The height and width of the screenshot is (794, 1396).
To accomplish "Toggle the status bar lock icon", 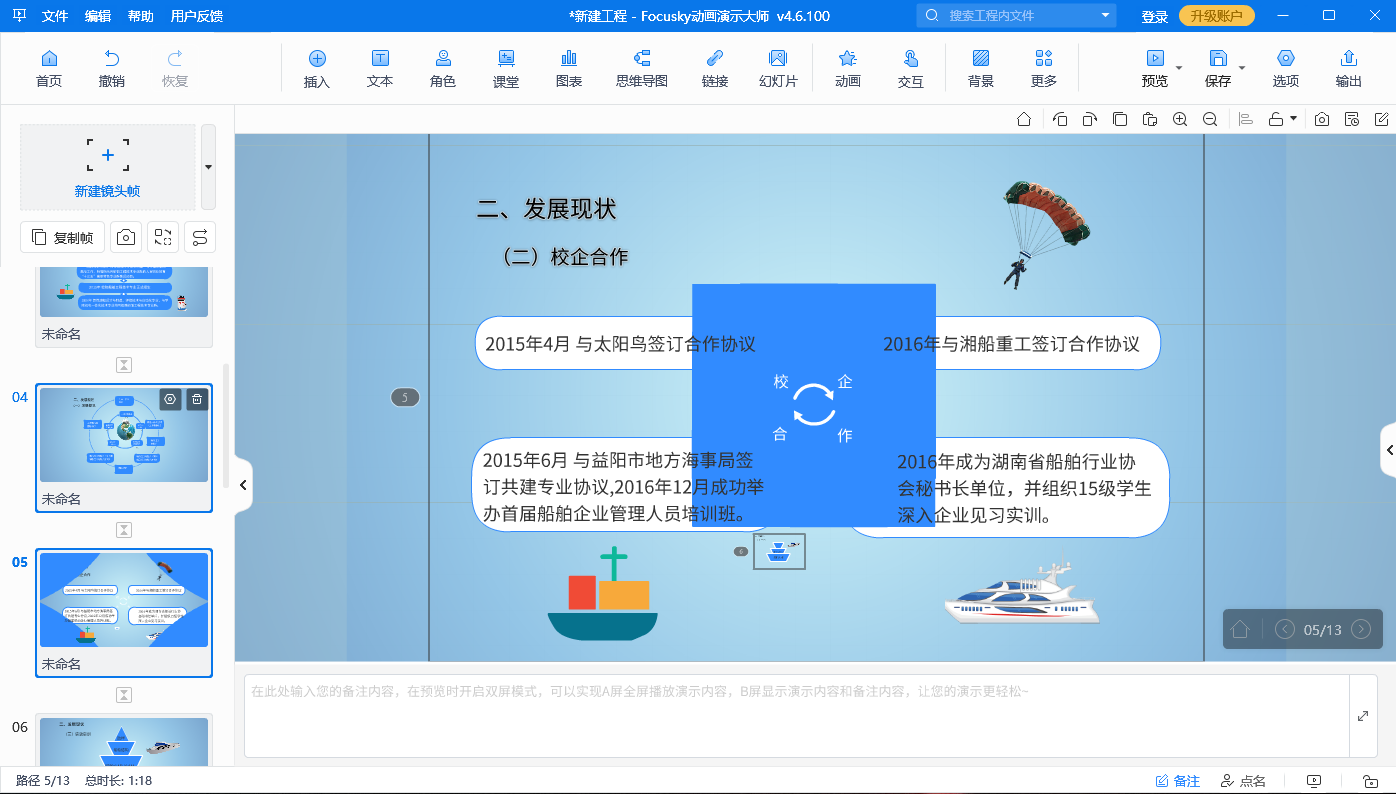I will pyautogui.click(x=1370, y=781).
